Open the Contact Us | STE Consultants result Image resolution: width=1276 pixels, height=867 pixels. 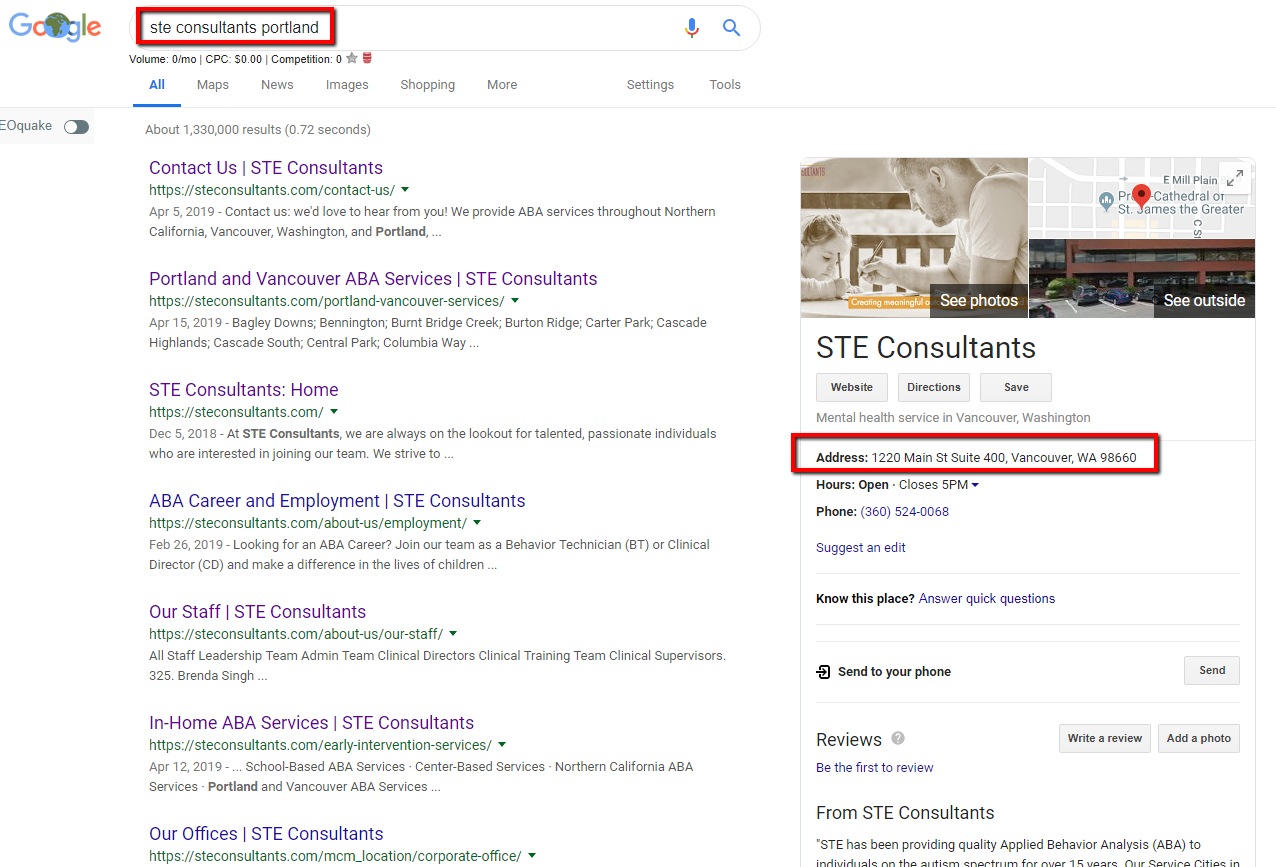tap(266, 167)
